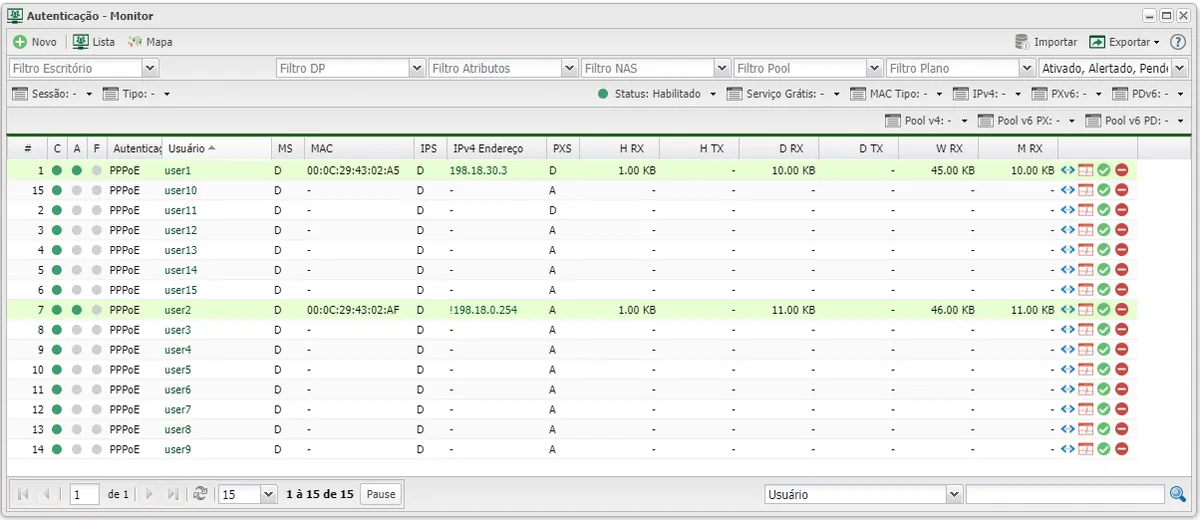Image resolution: width=1200 pixels, height=520 pixels.
Task: Select the user1 username link
Action: (x=178, y=170)
